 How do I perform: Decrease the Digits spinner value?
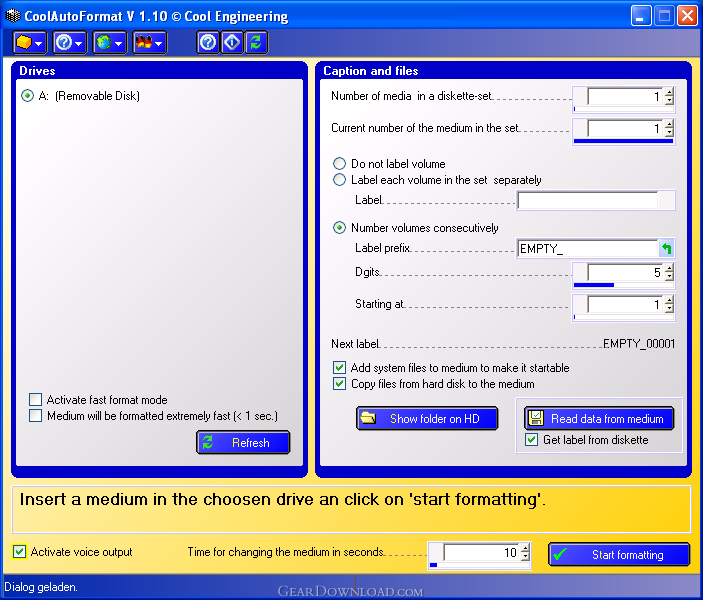click(x=669, y=276)
